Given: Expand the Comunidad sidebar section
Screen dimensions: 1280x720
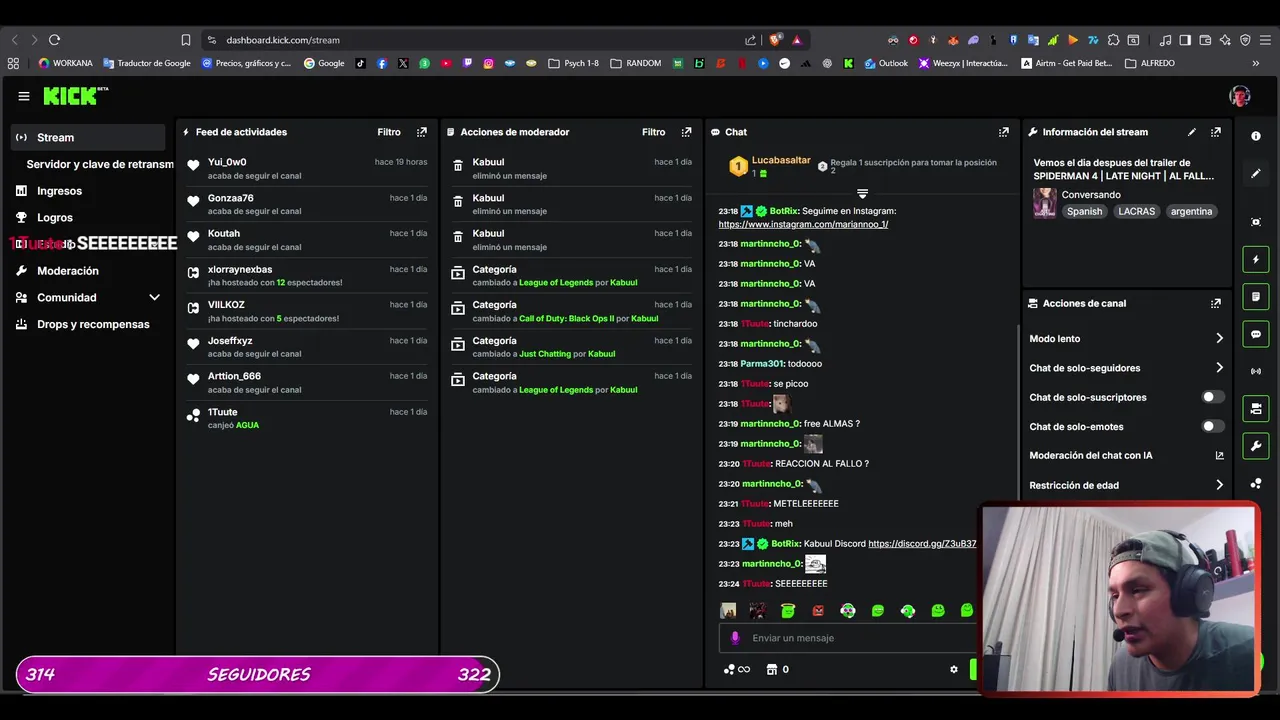Looking at the screenshot, I should tap(88, 297).
